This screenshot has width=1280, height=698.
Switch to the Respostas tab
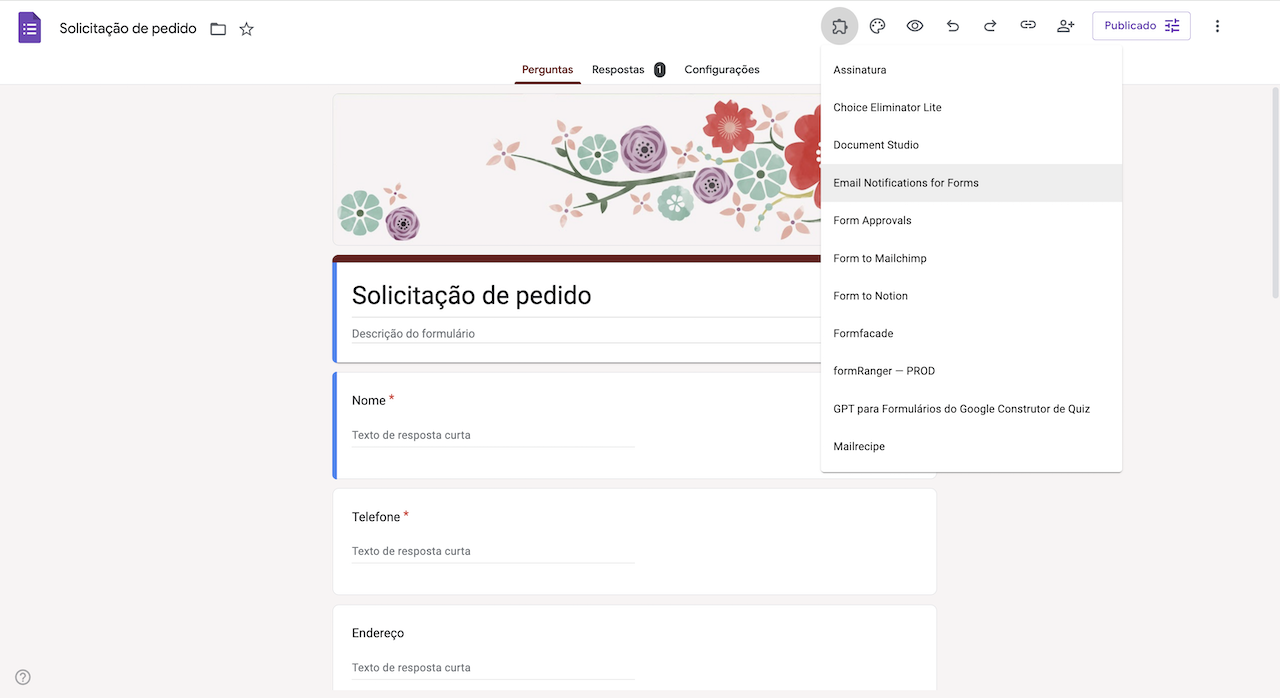click(617, 69)
